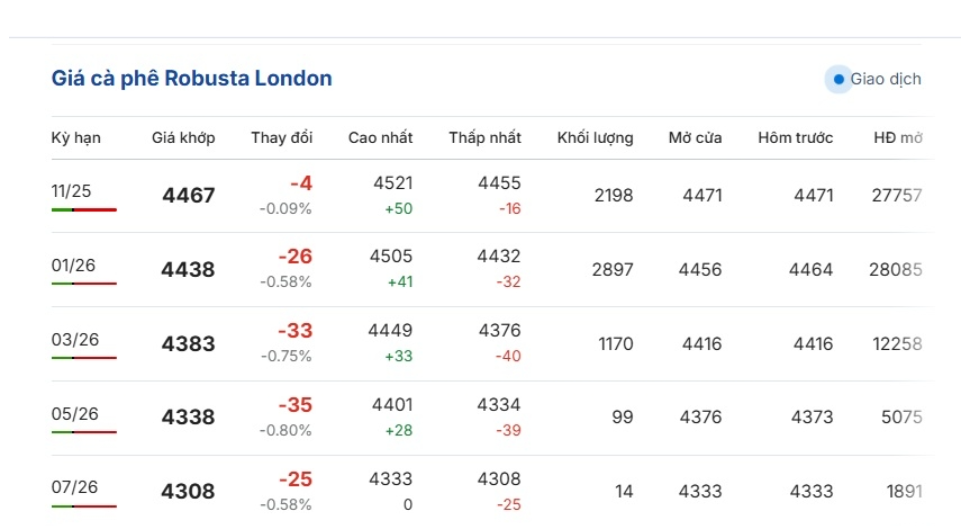The width and height of the screenshot is (964, 526).
Task: Click the Thấp nhất column header
Action: (485, 138)
